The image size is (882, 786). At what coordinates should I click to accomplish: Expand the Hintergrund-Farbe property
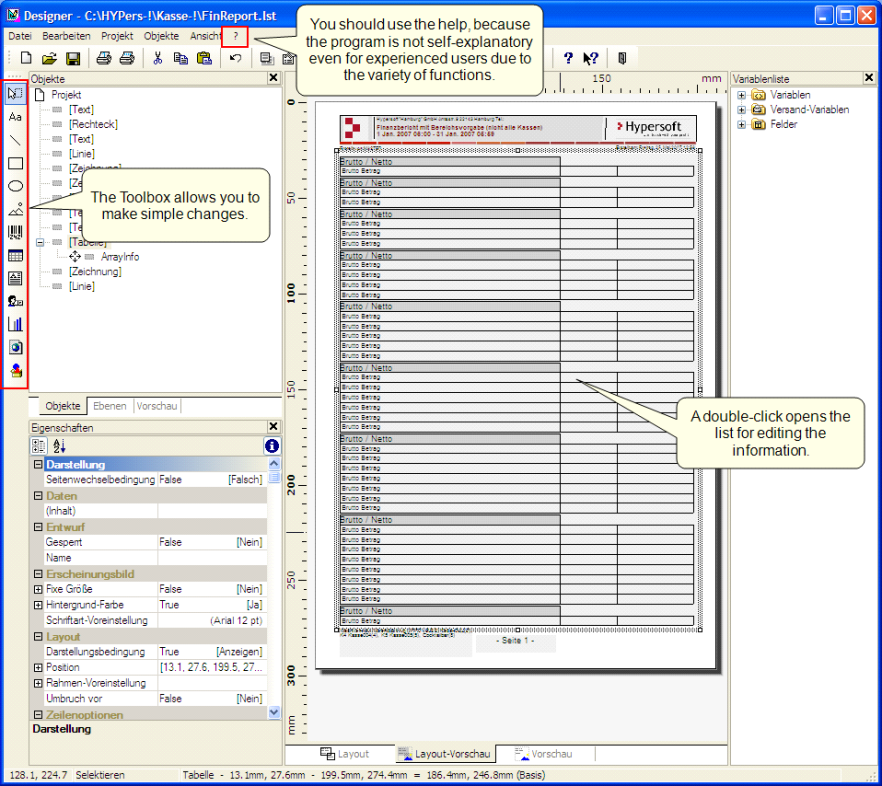[38, 605]
